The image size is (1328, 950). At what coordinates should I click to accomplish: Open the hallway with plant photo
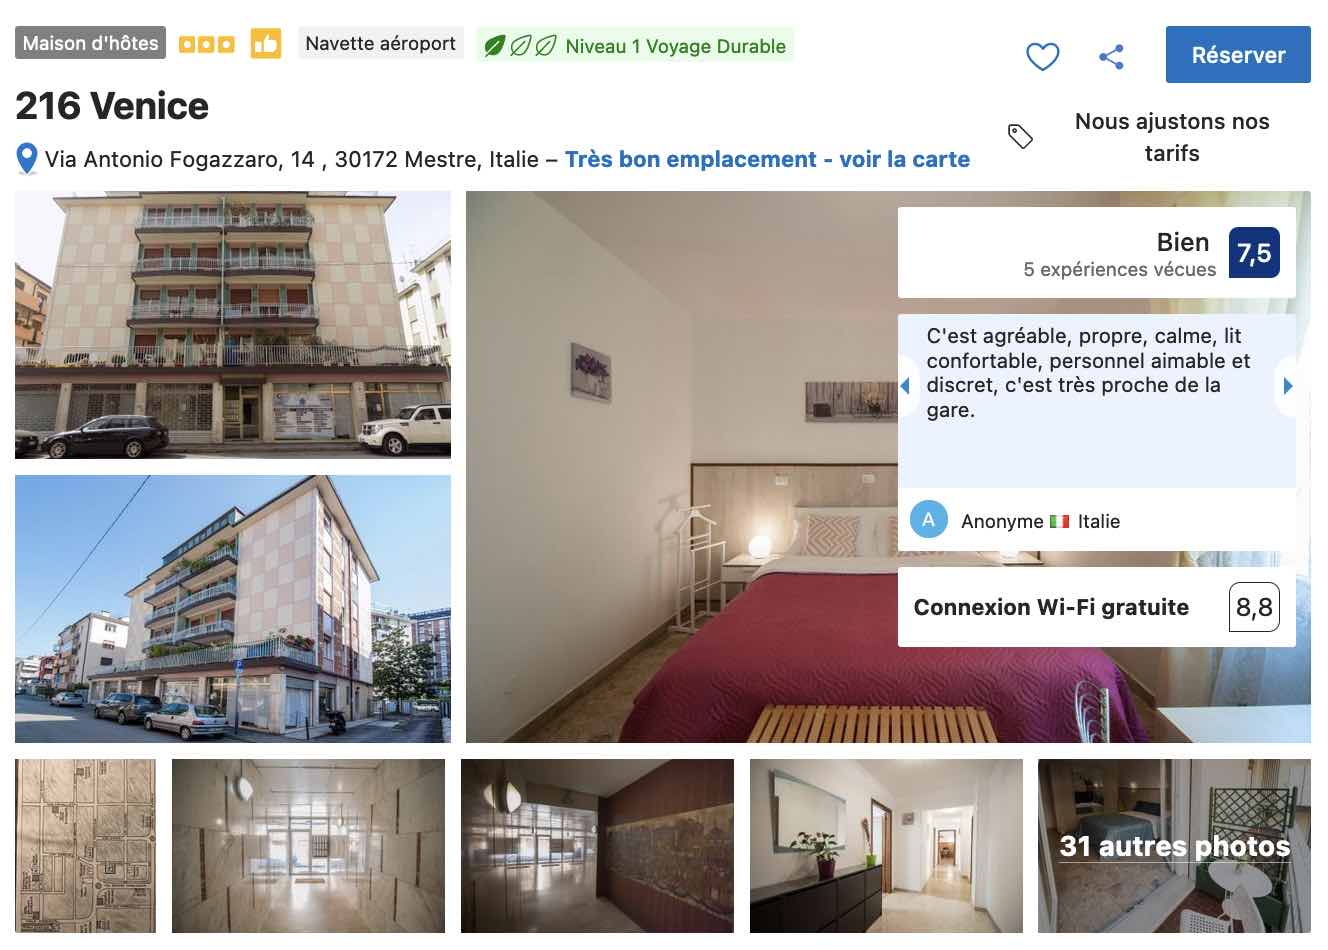point(886,846)
